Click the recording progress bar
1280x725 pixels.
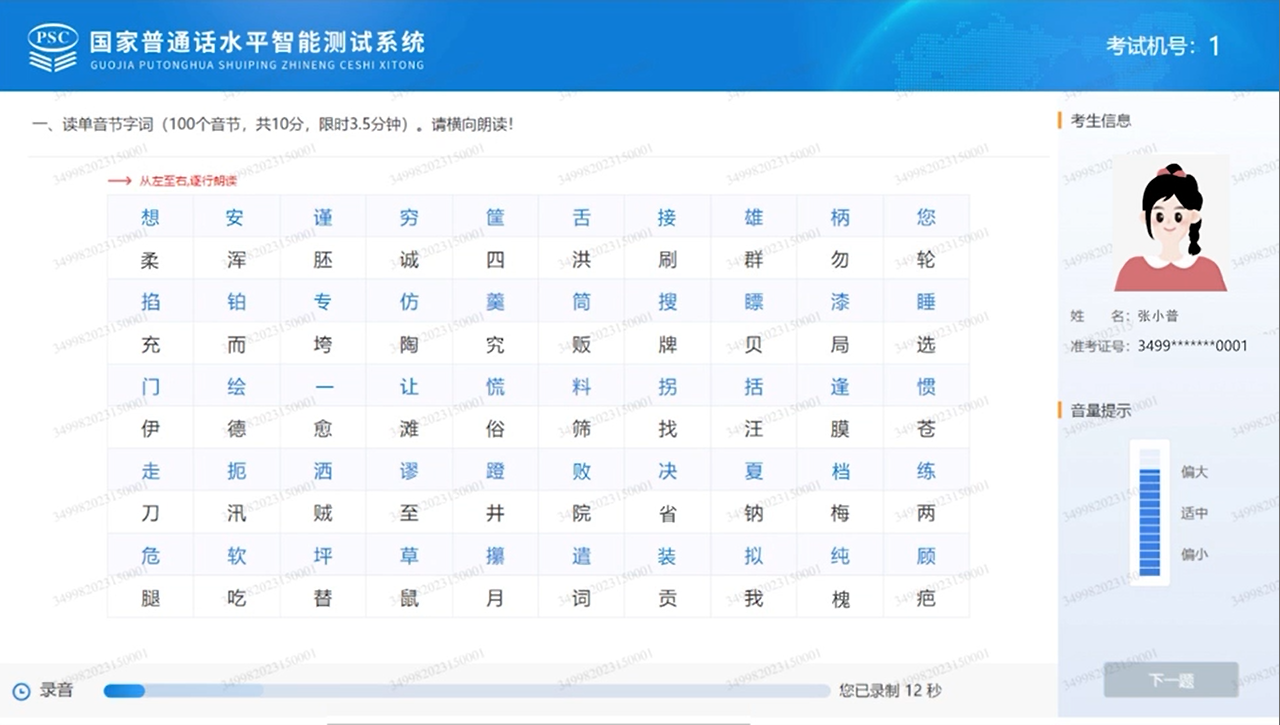pyautogui.click(x=466, y=691)
